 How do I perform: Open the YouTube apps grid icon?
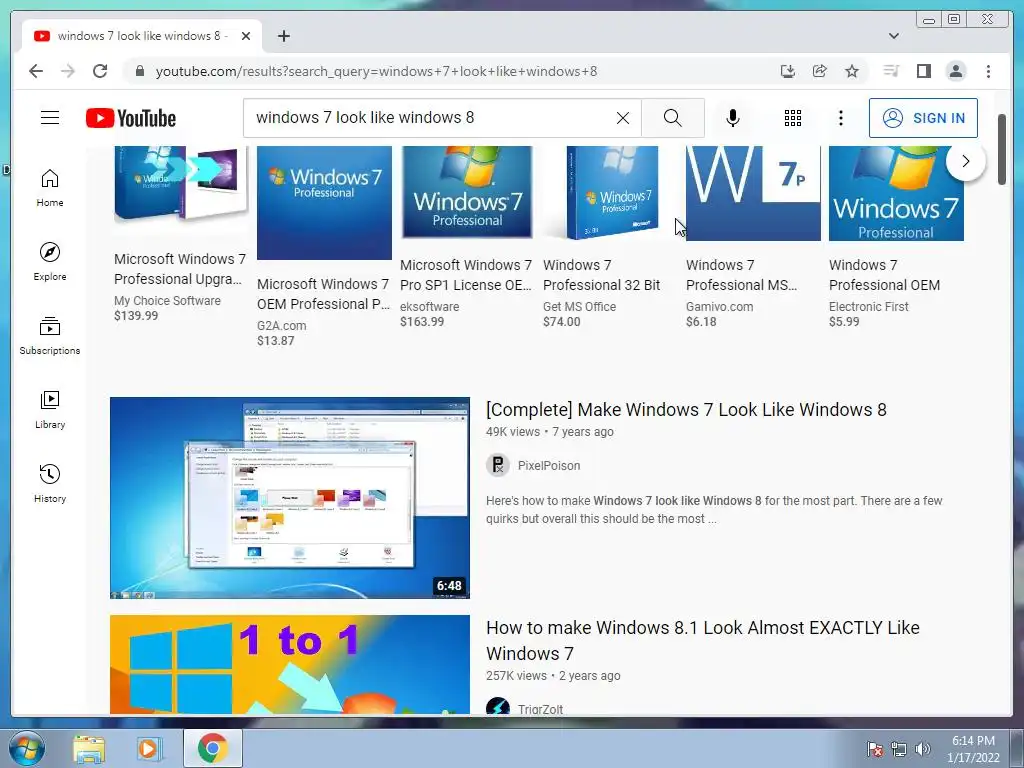point(792,118)
